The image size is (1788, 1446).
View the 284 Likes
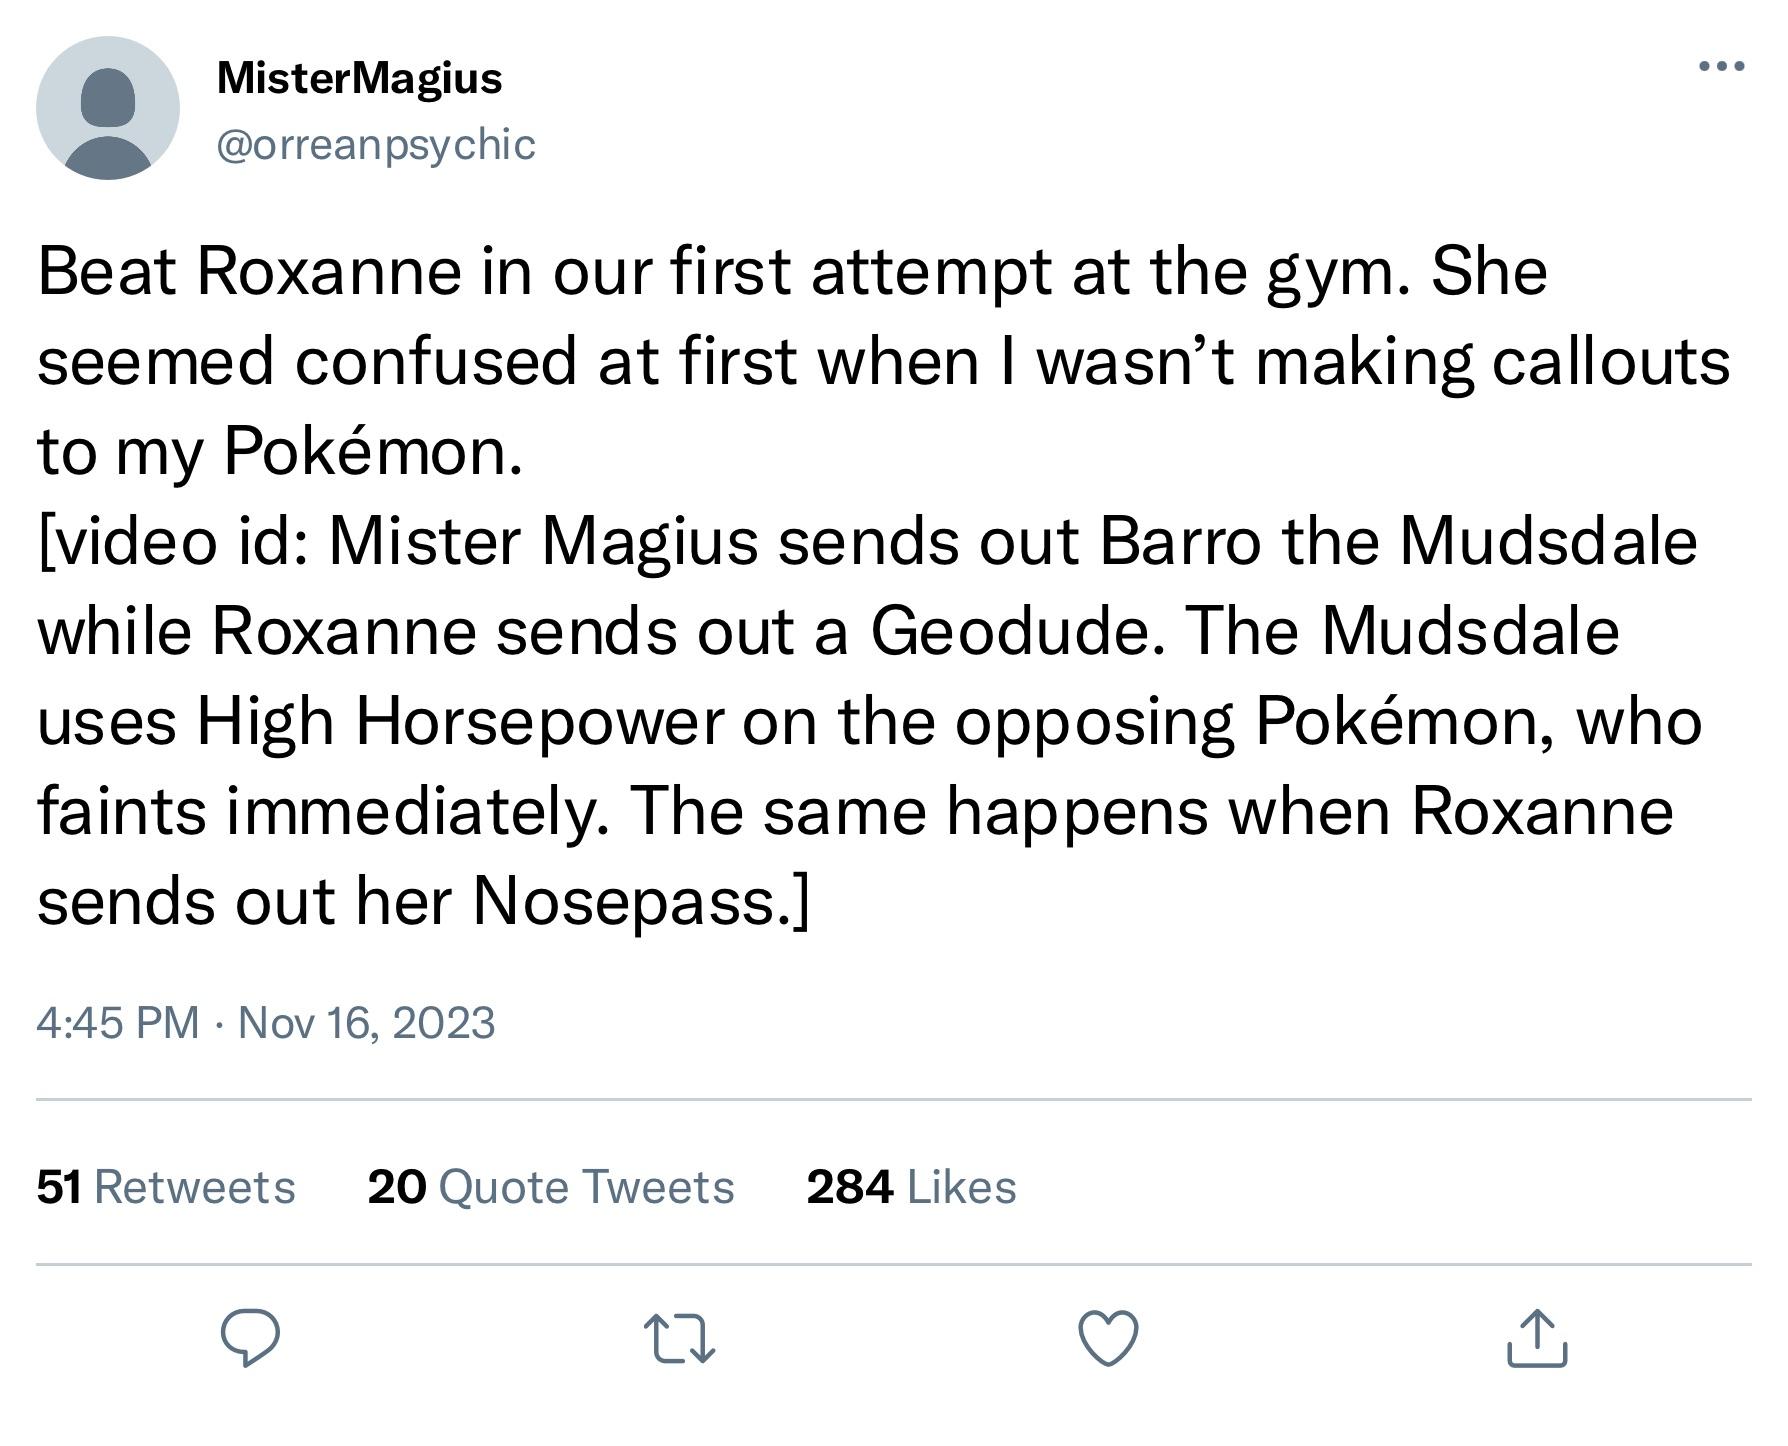[x=911, y=1187]
